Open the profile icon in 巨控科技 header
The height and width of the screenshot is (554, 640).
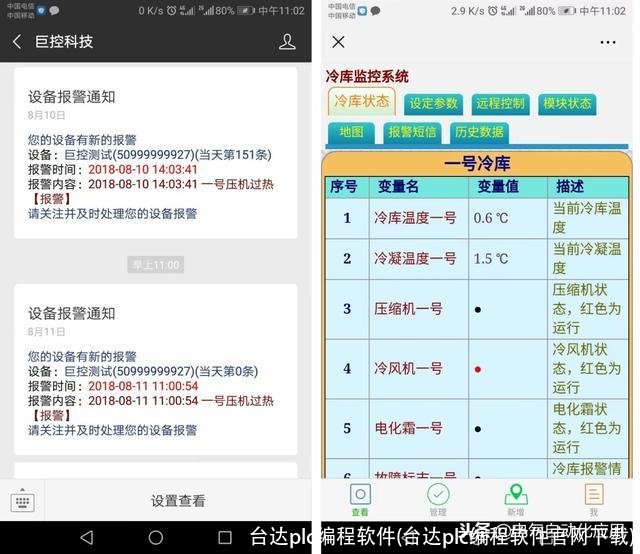tap(287, 42)
